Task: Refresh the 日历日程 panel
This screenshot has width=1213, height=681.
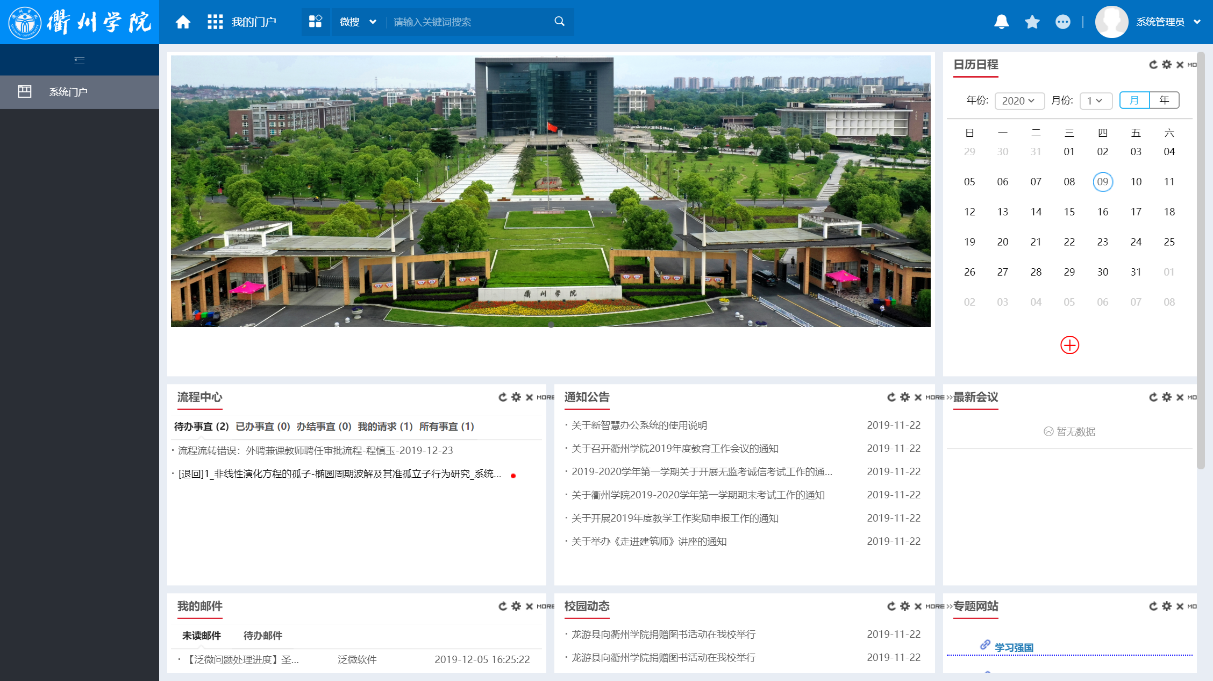Action: [1153, 65]
